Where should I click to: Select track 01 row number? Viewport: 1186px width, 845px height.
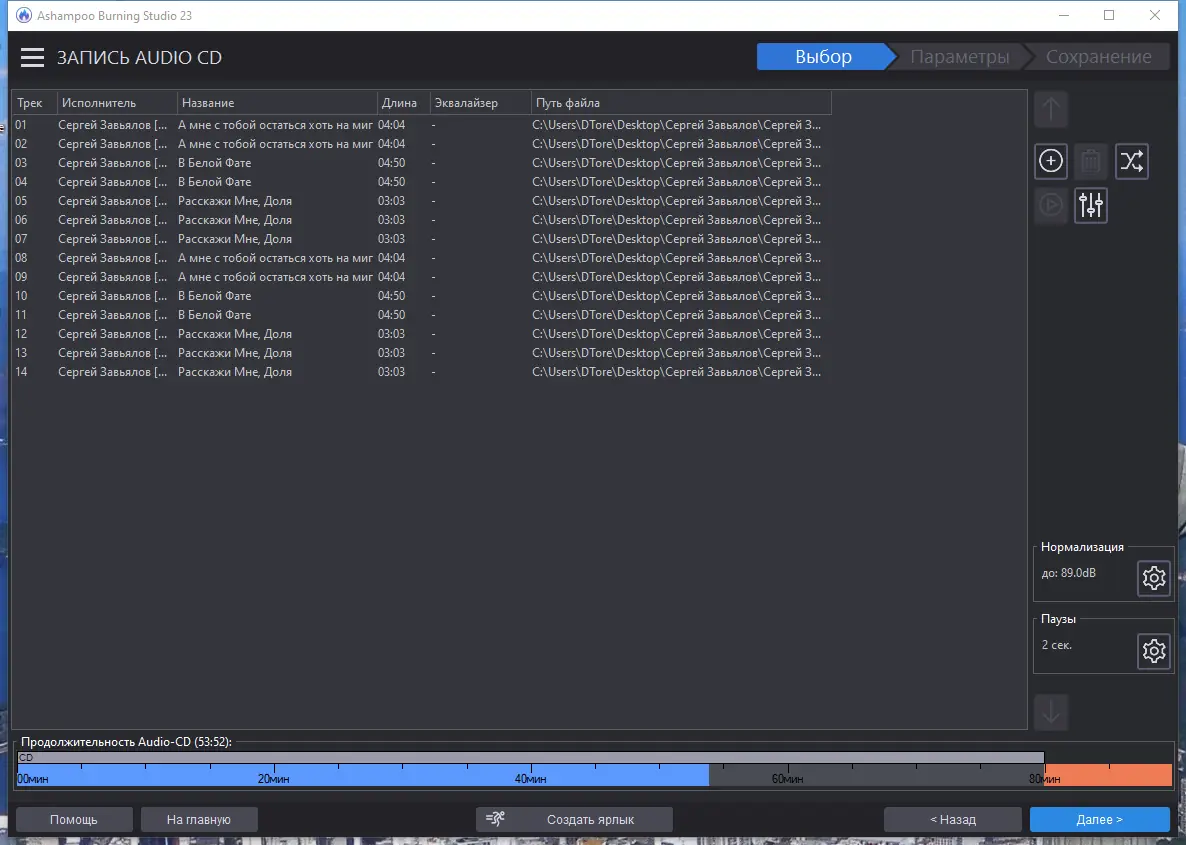click(20, 125)
